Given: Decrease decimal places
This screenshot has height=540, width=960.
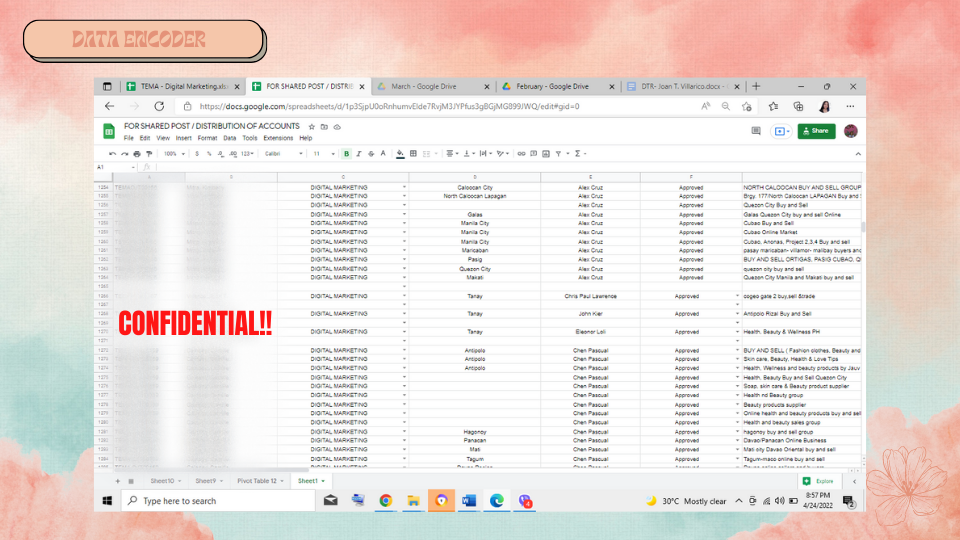Looking at the screenshot, I should pos(220,154).
